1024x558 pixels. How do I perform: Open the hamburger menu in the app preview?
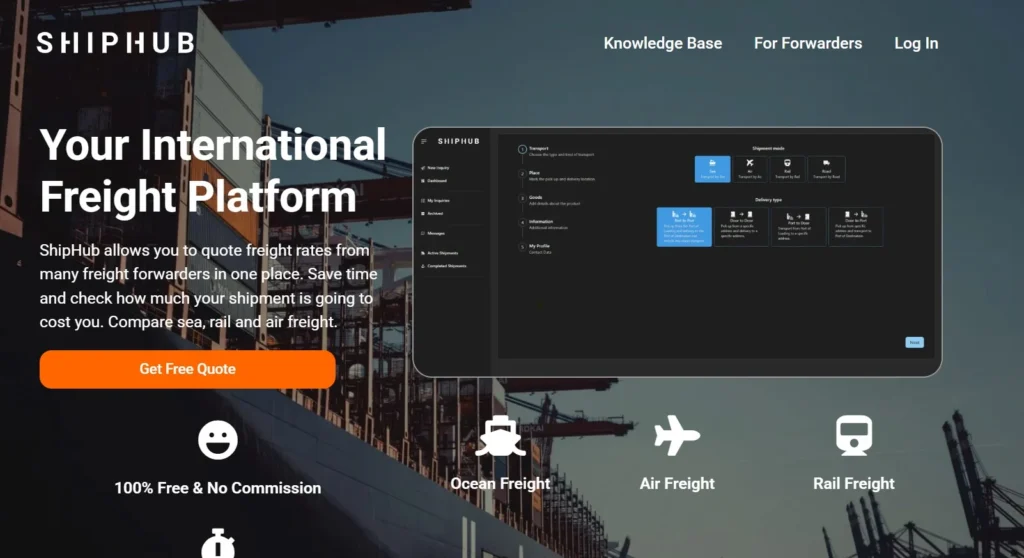click(424, 142)
